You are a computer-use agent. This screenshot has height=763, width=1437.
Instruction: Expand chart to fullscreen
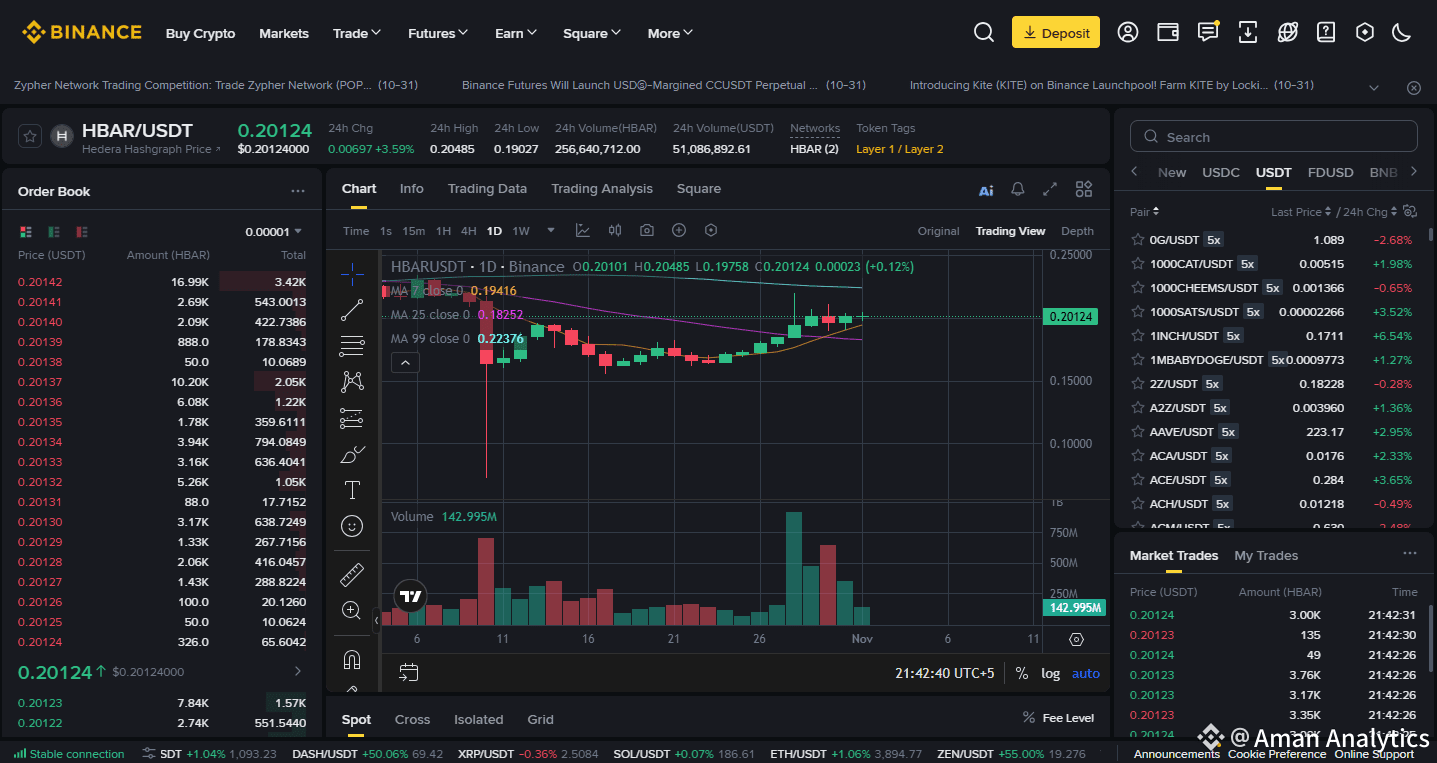click(1050, 189)
